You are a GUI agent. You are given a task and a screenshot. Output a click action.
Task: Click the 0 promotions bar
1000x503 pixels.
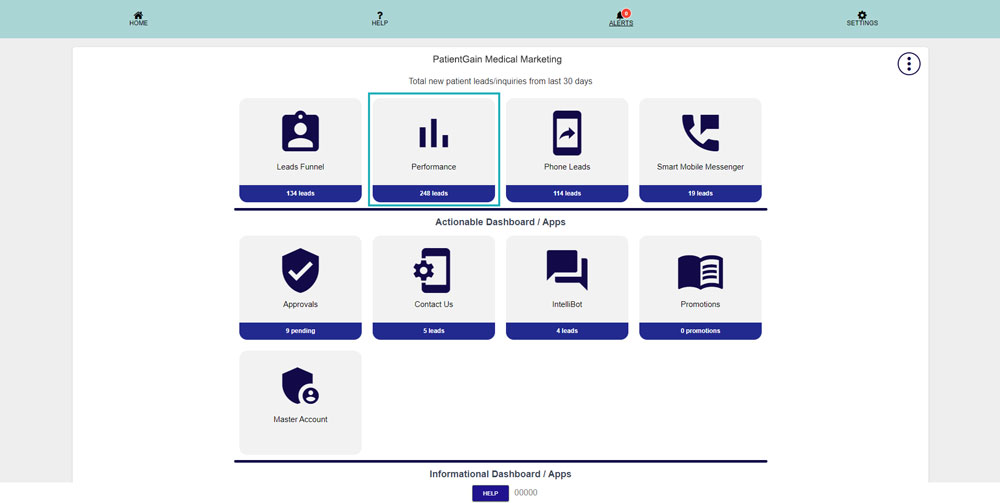700,331
